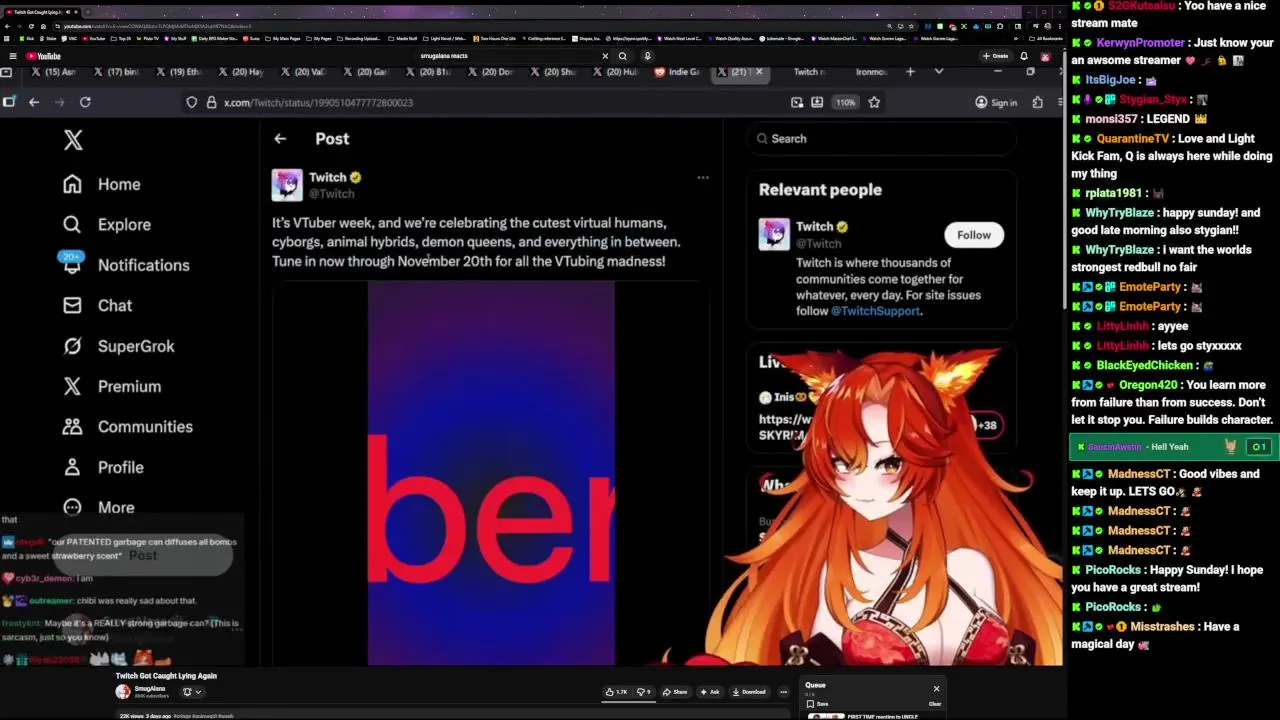This screenshot has width=1280, height=720.
Task: Open a new tab with plus button
Action: [910, 72]
